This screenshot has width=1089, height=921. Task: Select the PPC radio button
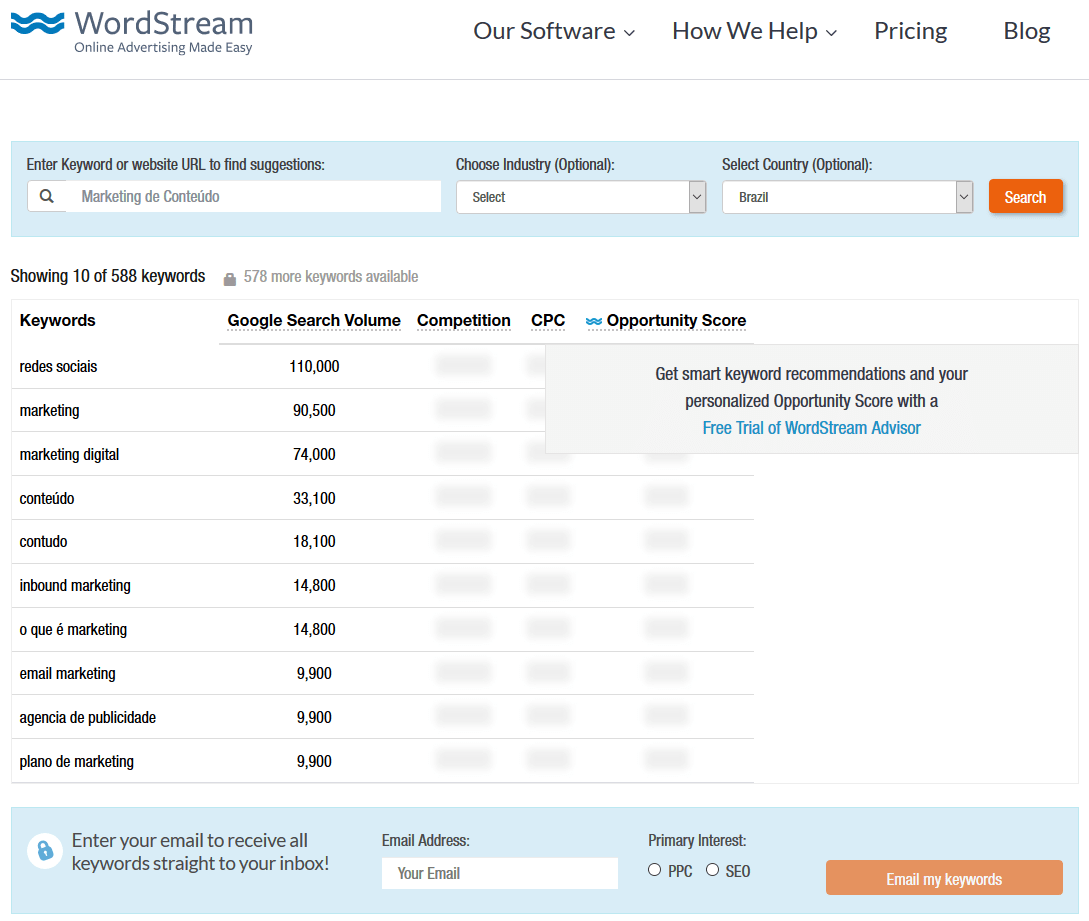click(x=654, y=870)
